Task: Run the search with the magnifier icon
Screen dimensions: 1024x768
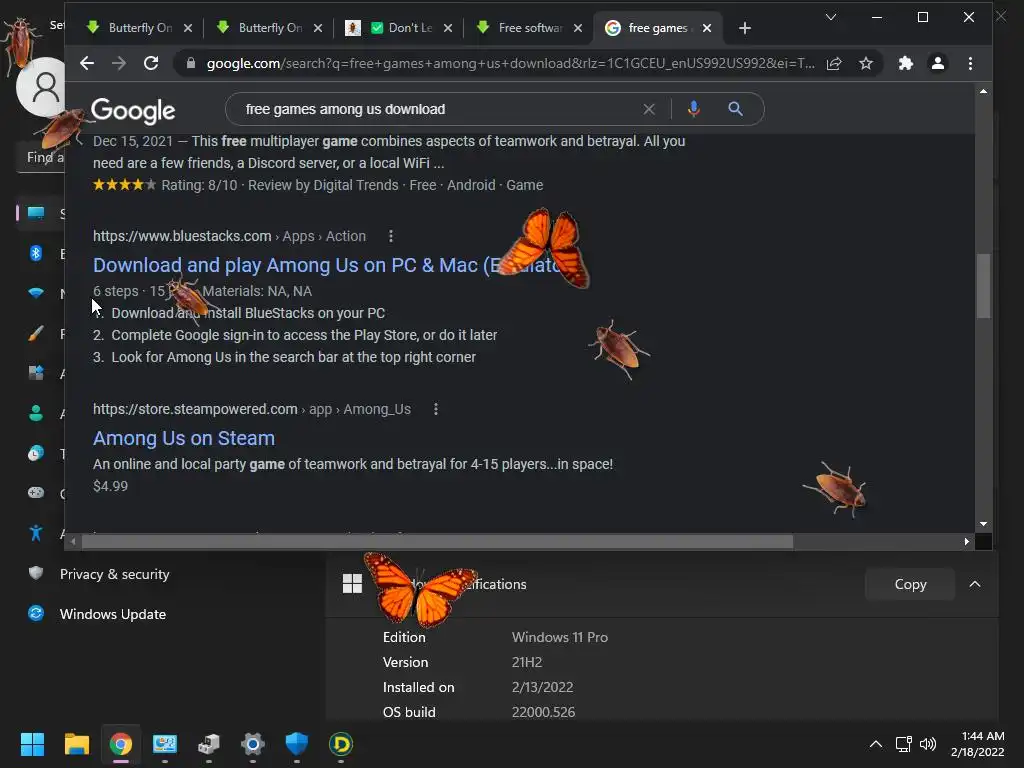Action: [735, 109]
